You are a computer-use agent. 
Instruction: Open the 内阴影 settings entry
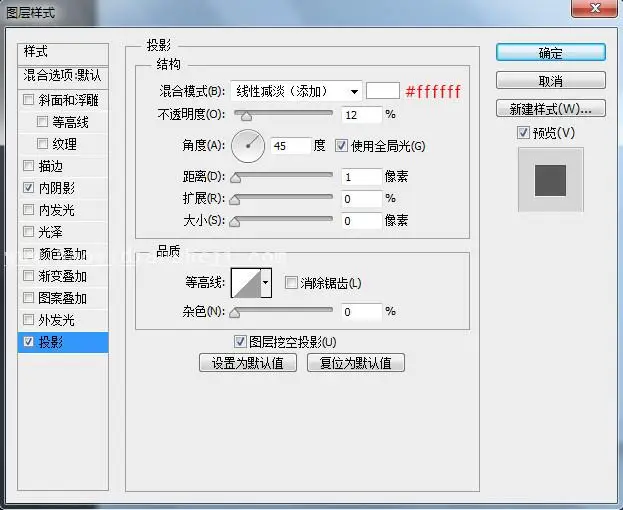pyautogui.click(x=56, y=188)
